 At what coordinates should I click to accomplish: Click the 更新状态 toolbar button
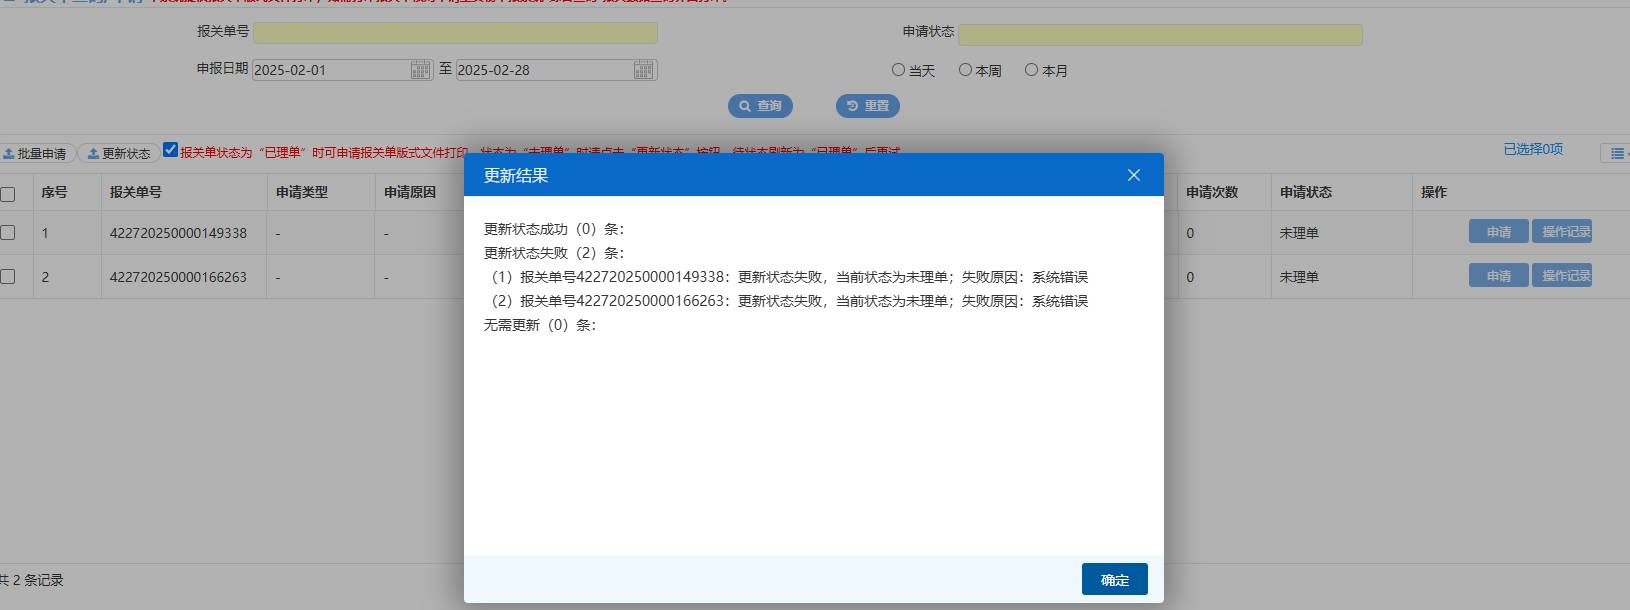coord(118,153)
